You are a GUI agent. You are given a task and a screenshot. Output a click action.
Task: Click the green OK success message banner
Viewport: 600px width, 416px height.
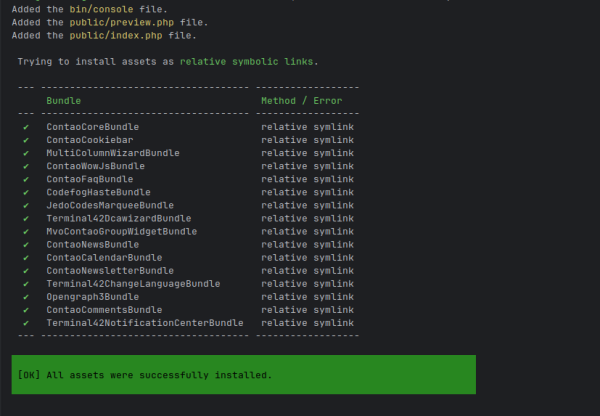point(244,374)
